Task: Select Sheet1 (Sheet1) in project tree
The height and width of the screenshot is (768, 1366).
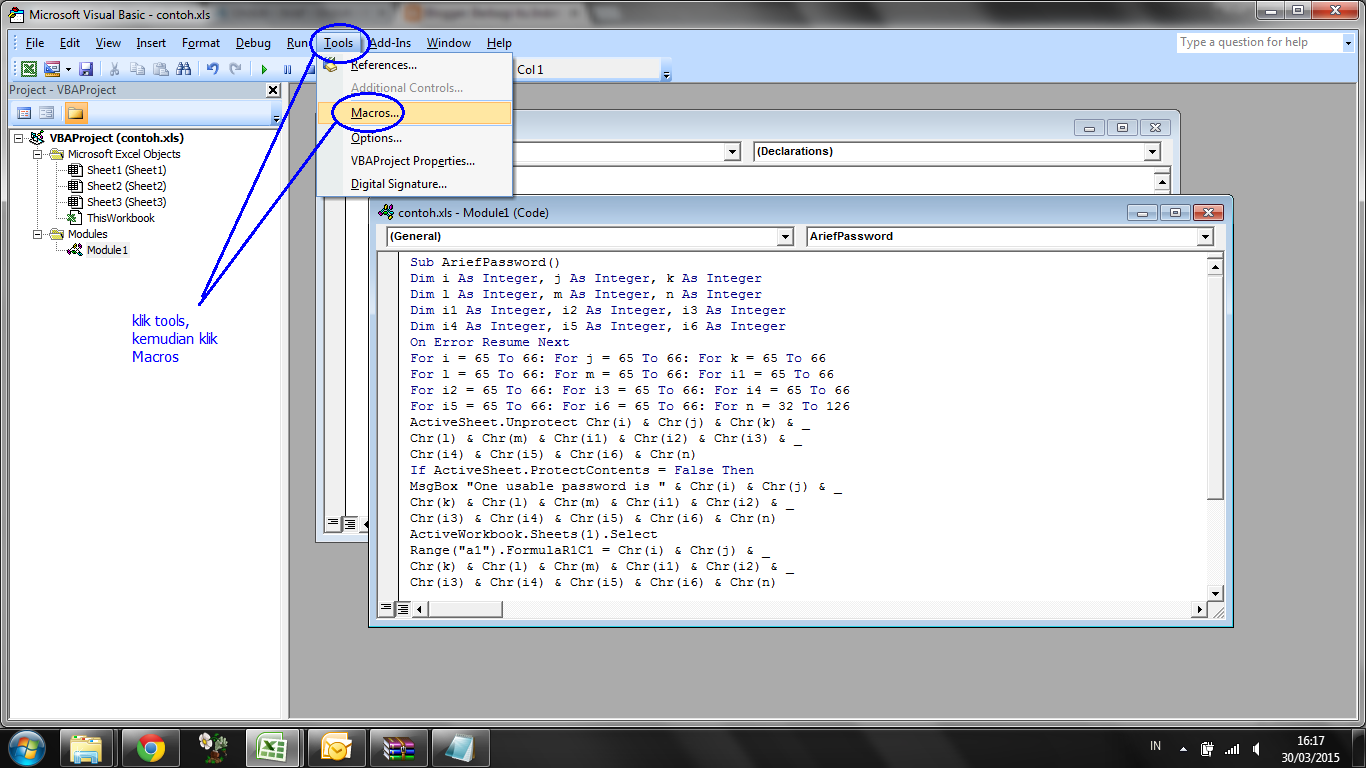Action: coord(126,170)
